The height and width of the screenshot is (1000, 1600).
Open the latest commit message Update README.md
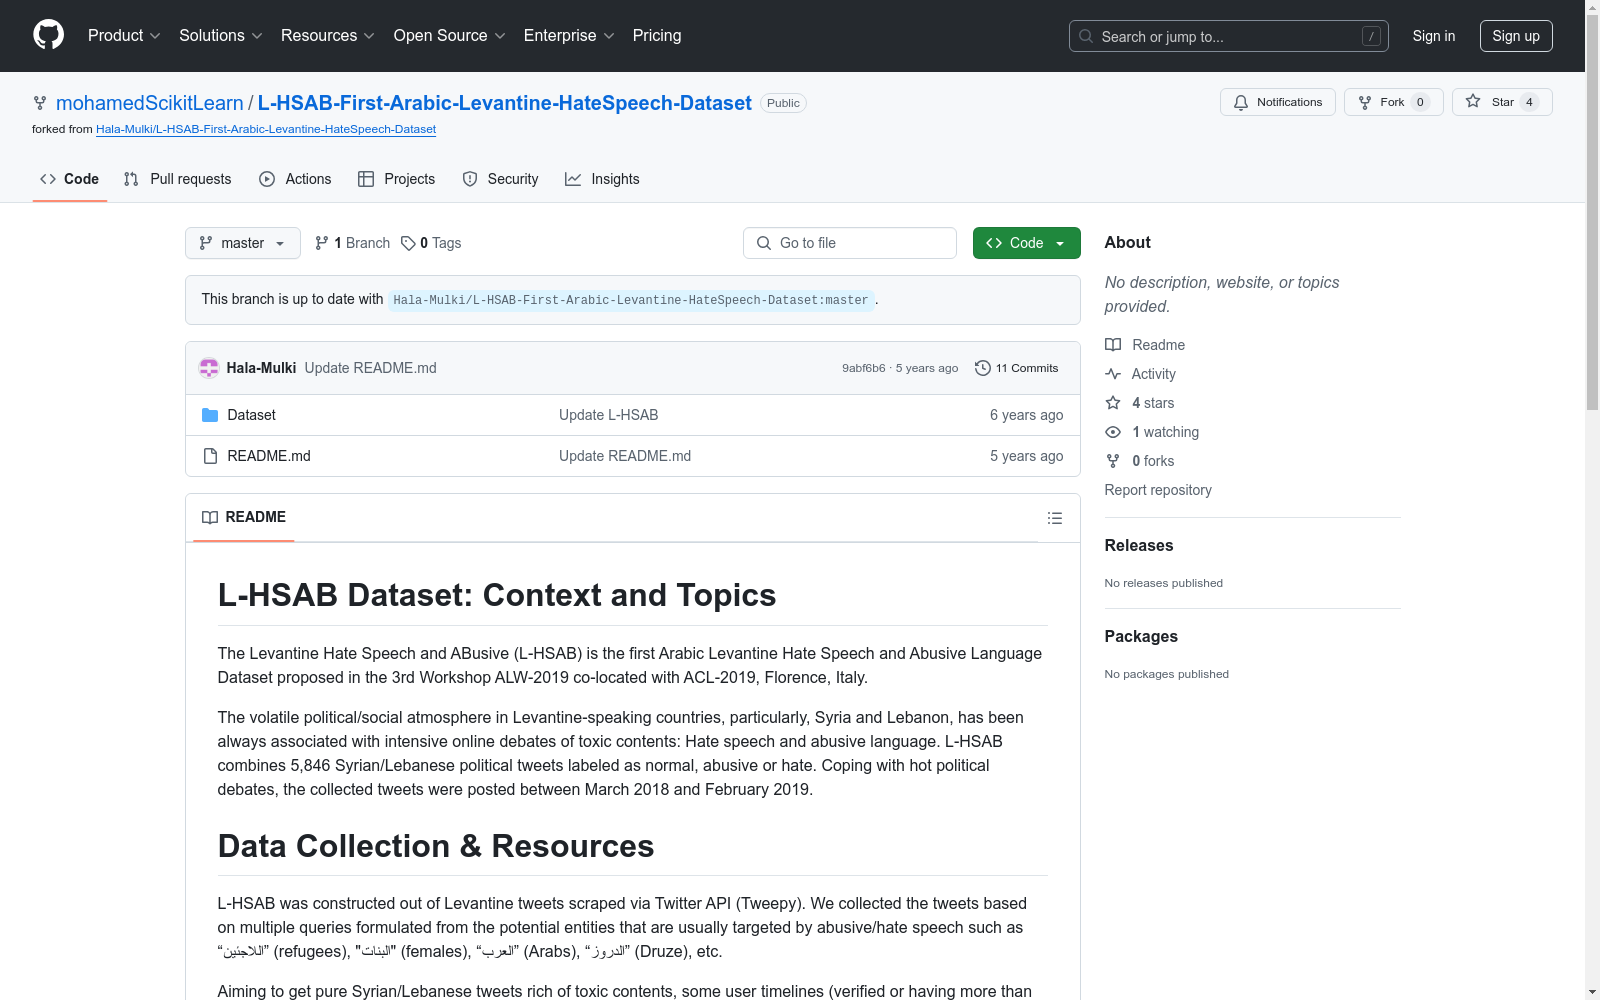click(x=370, y=368)
